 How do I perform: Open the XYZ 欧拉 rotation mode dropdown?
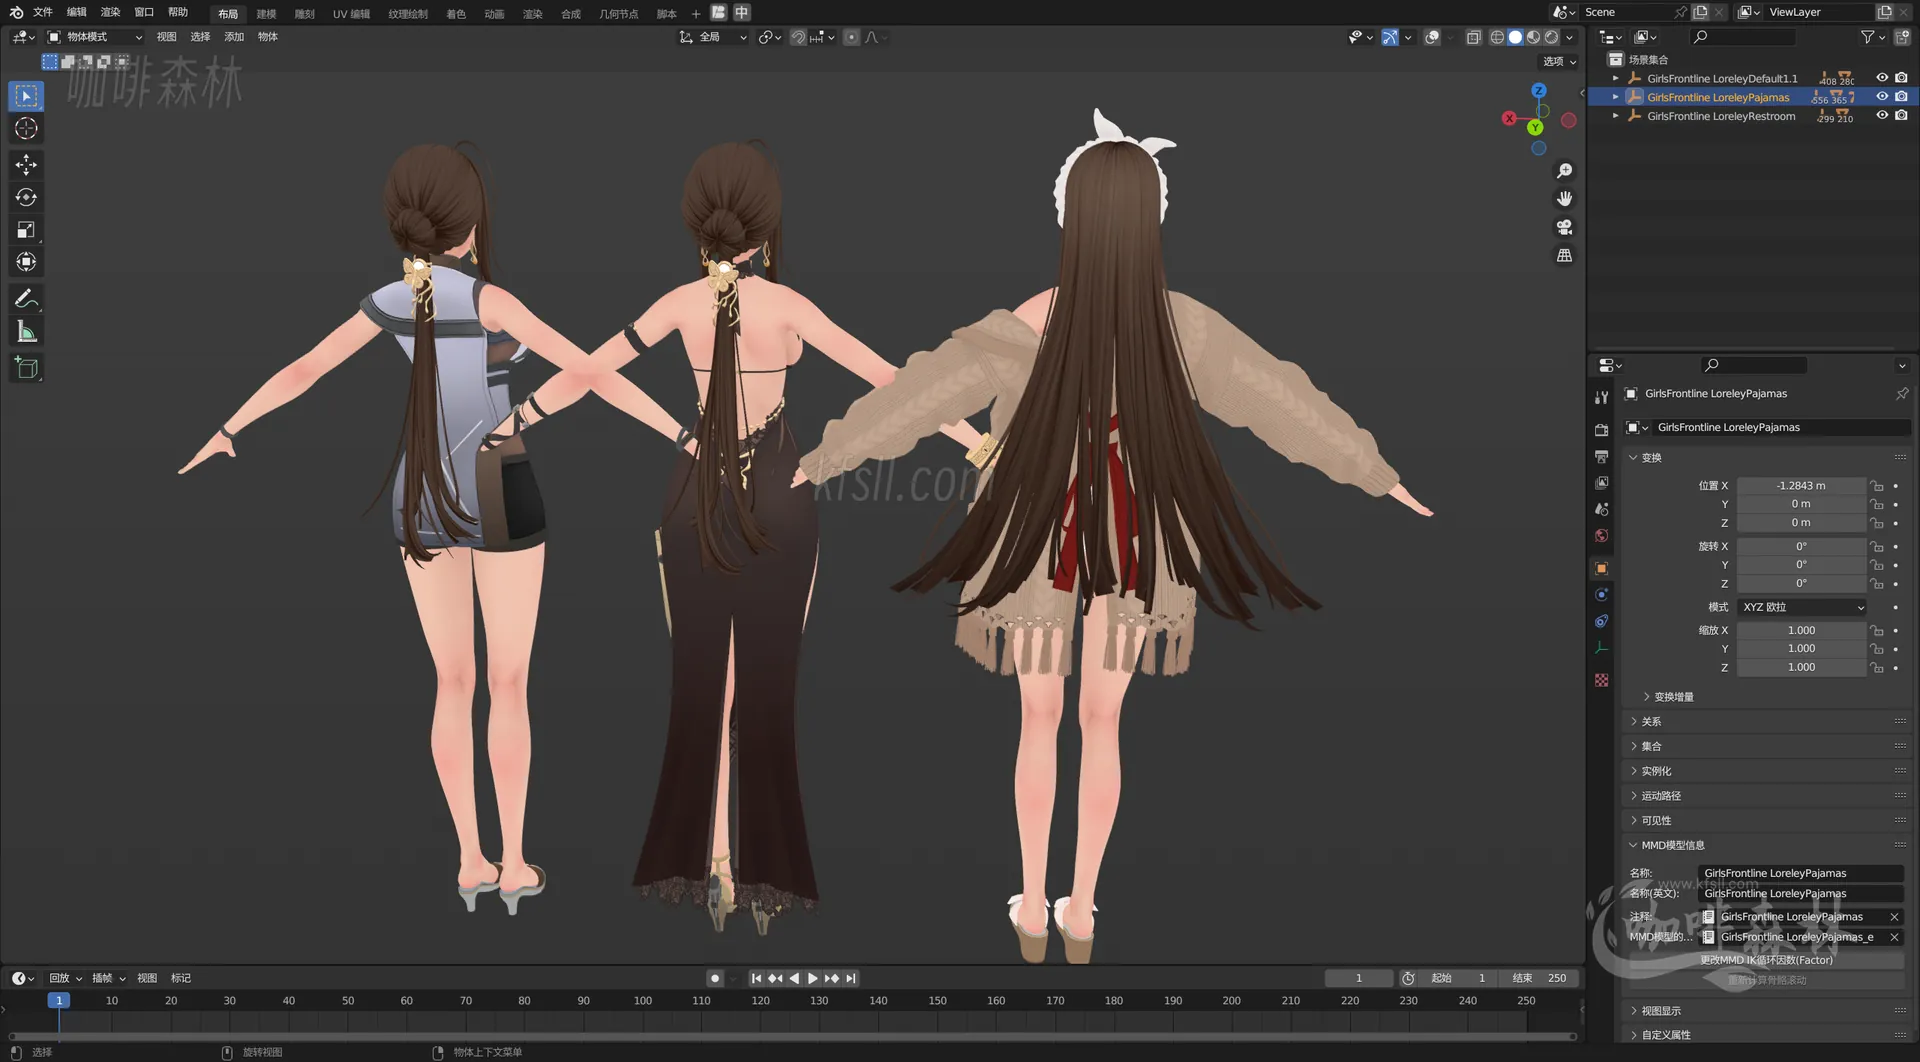(1800, 607)
